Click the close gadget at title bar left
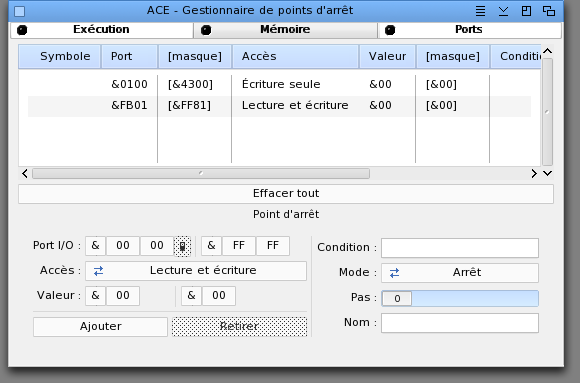 (20, 11)
